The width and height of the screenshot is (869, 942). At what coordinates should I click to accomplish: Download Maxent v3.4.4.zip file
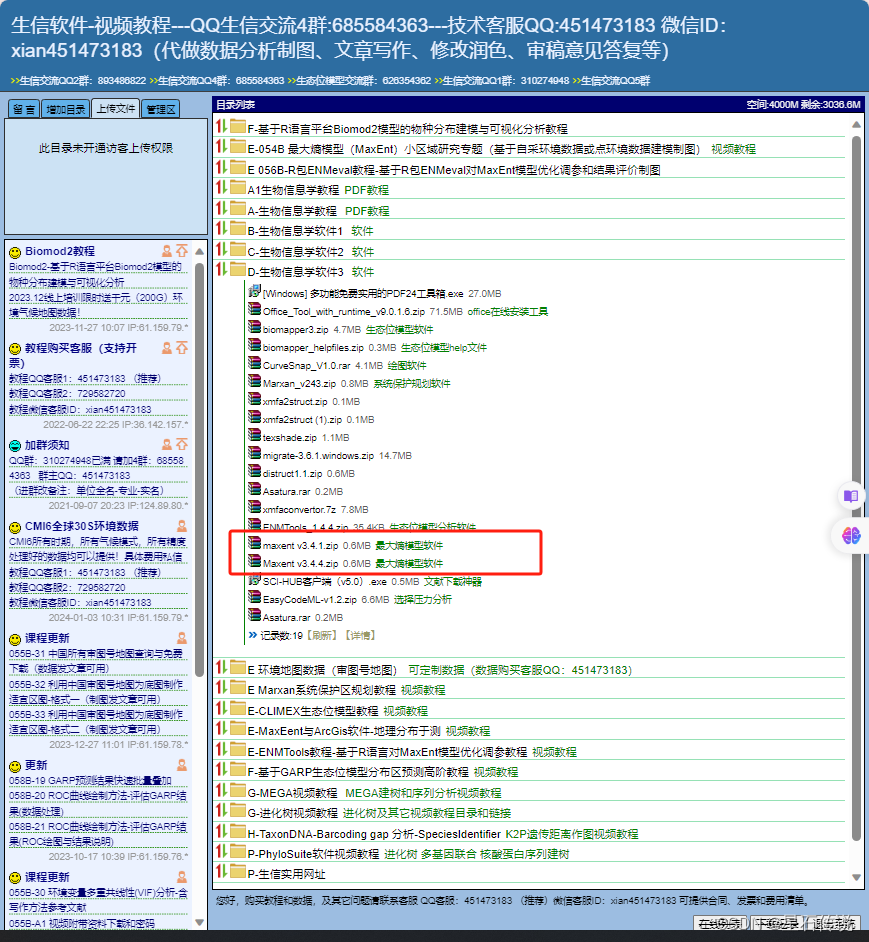tap(300, 564)
